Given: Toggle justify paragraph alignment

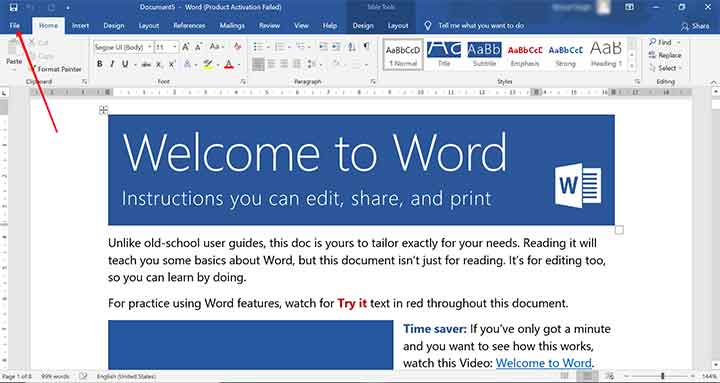Looking at the screenshot, I should click(x=297, y=64).
